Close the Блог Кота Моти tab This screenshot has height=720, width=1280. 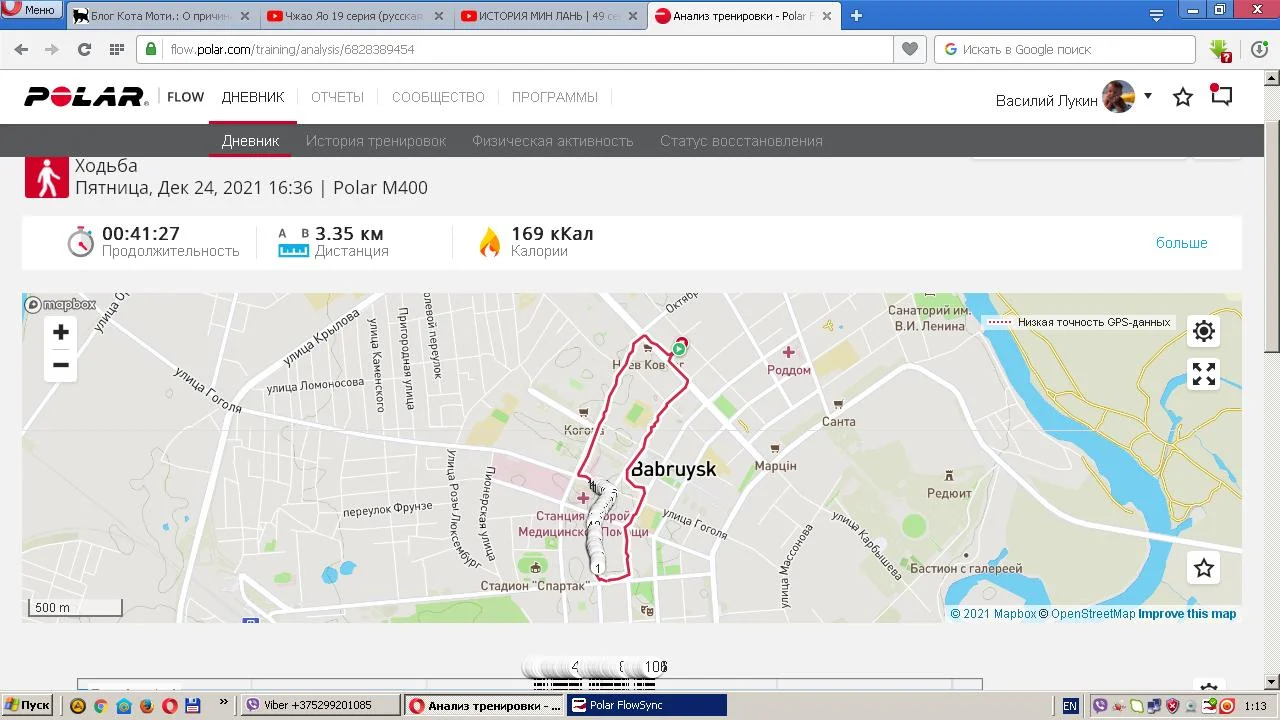pyautogui.click(x=245, y=16)
